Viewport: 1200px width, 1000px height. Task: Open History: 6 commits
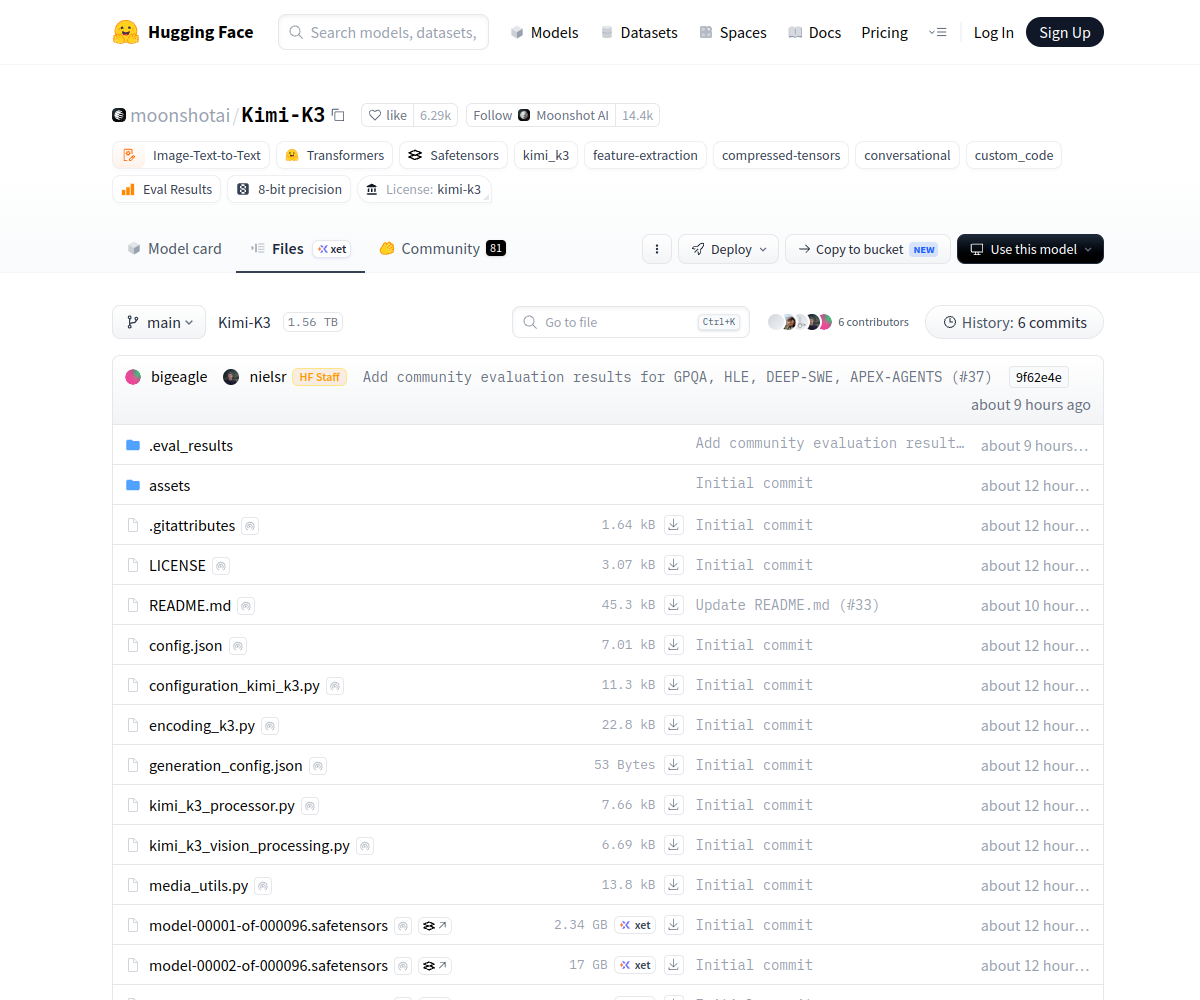pos(1014,322)
